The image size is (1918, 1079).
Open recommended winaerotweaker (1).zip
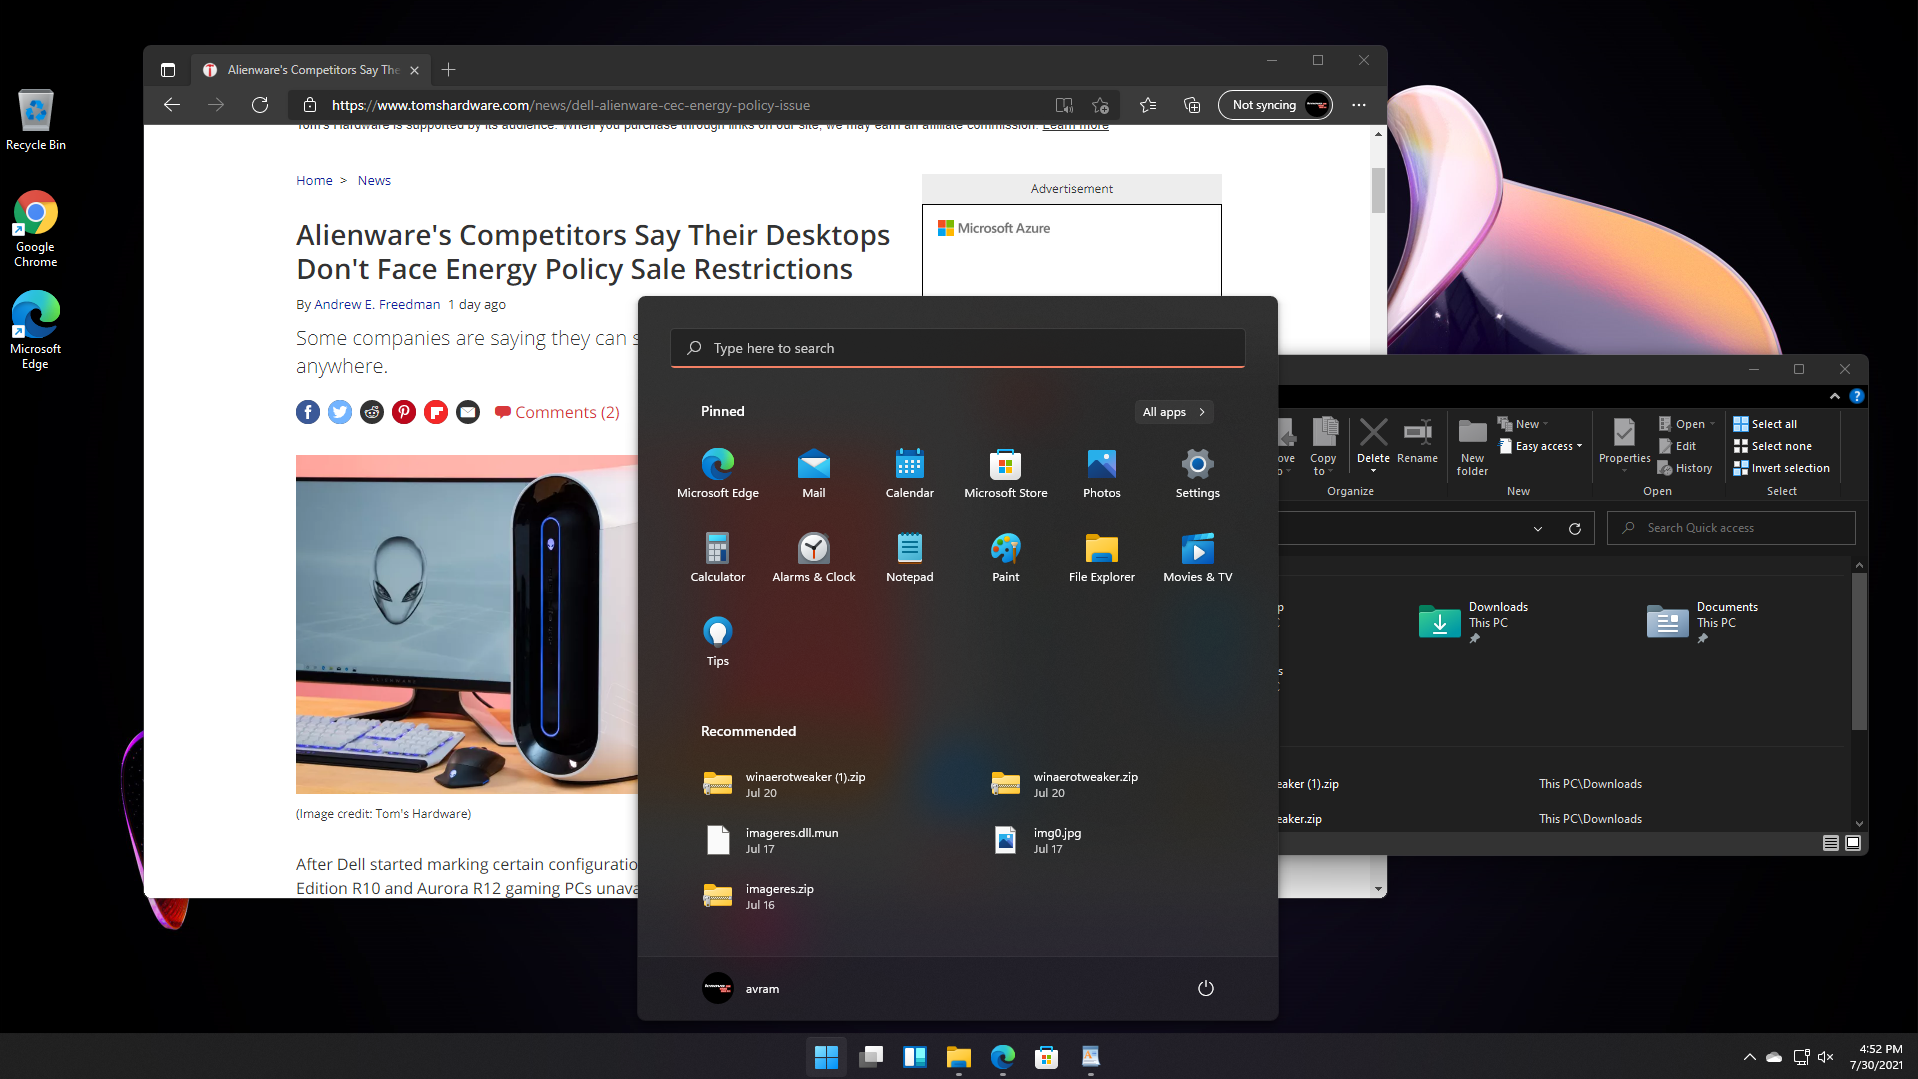pos(785,784)
